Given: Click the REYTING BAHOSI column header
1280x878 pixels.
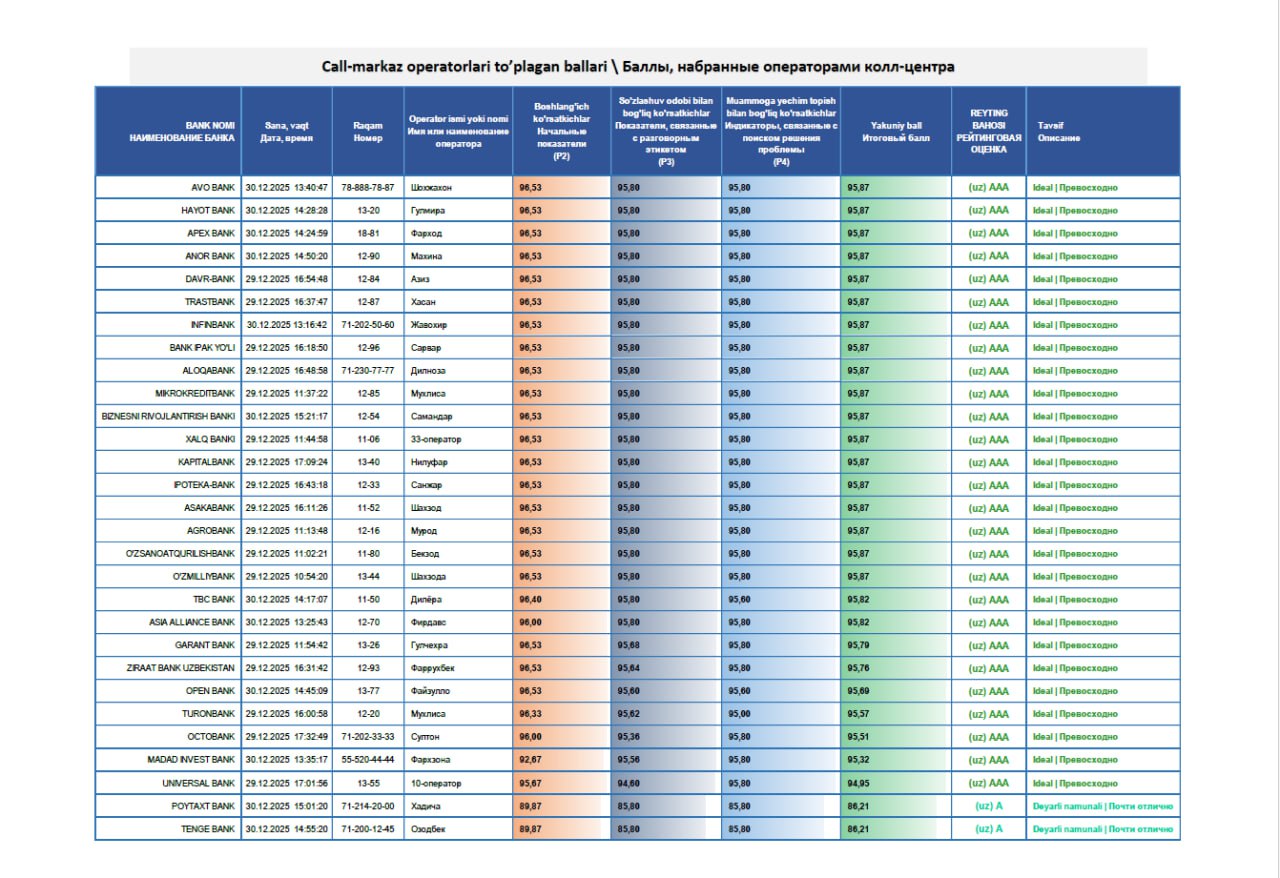Looking at the screenshot, I should click(x=988, y=131).
